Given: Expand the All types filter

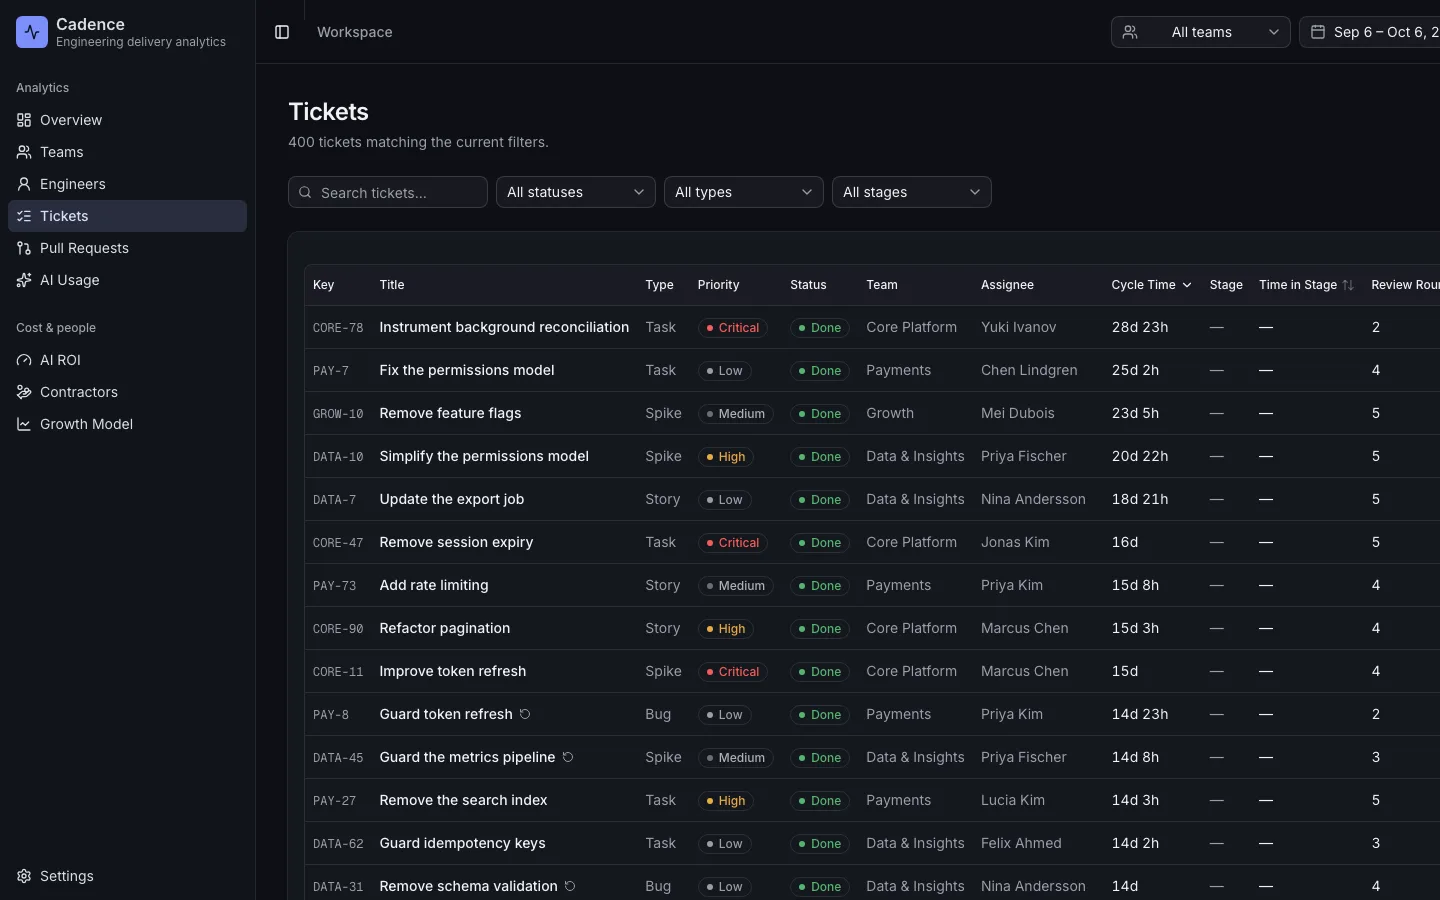Looking at the screenshot, I should point(744,192).
